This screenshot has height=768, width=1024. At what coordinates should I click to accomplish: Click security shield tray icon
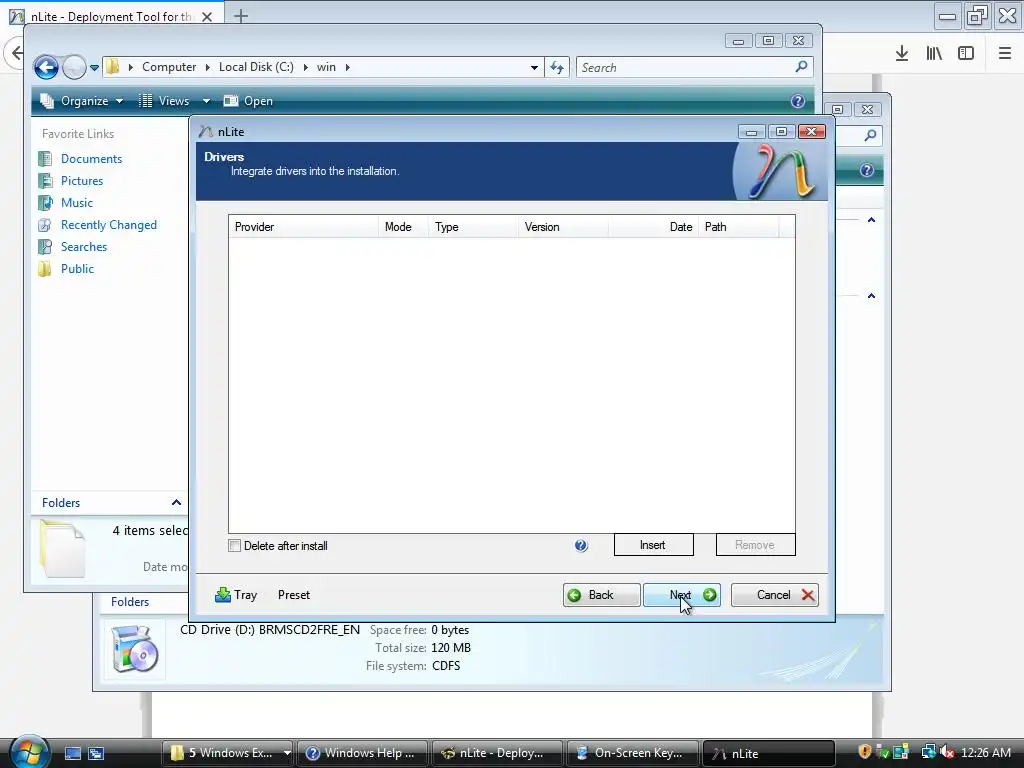865,752
